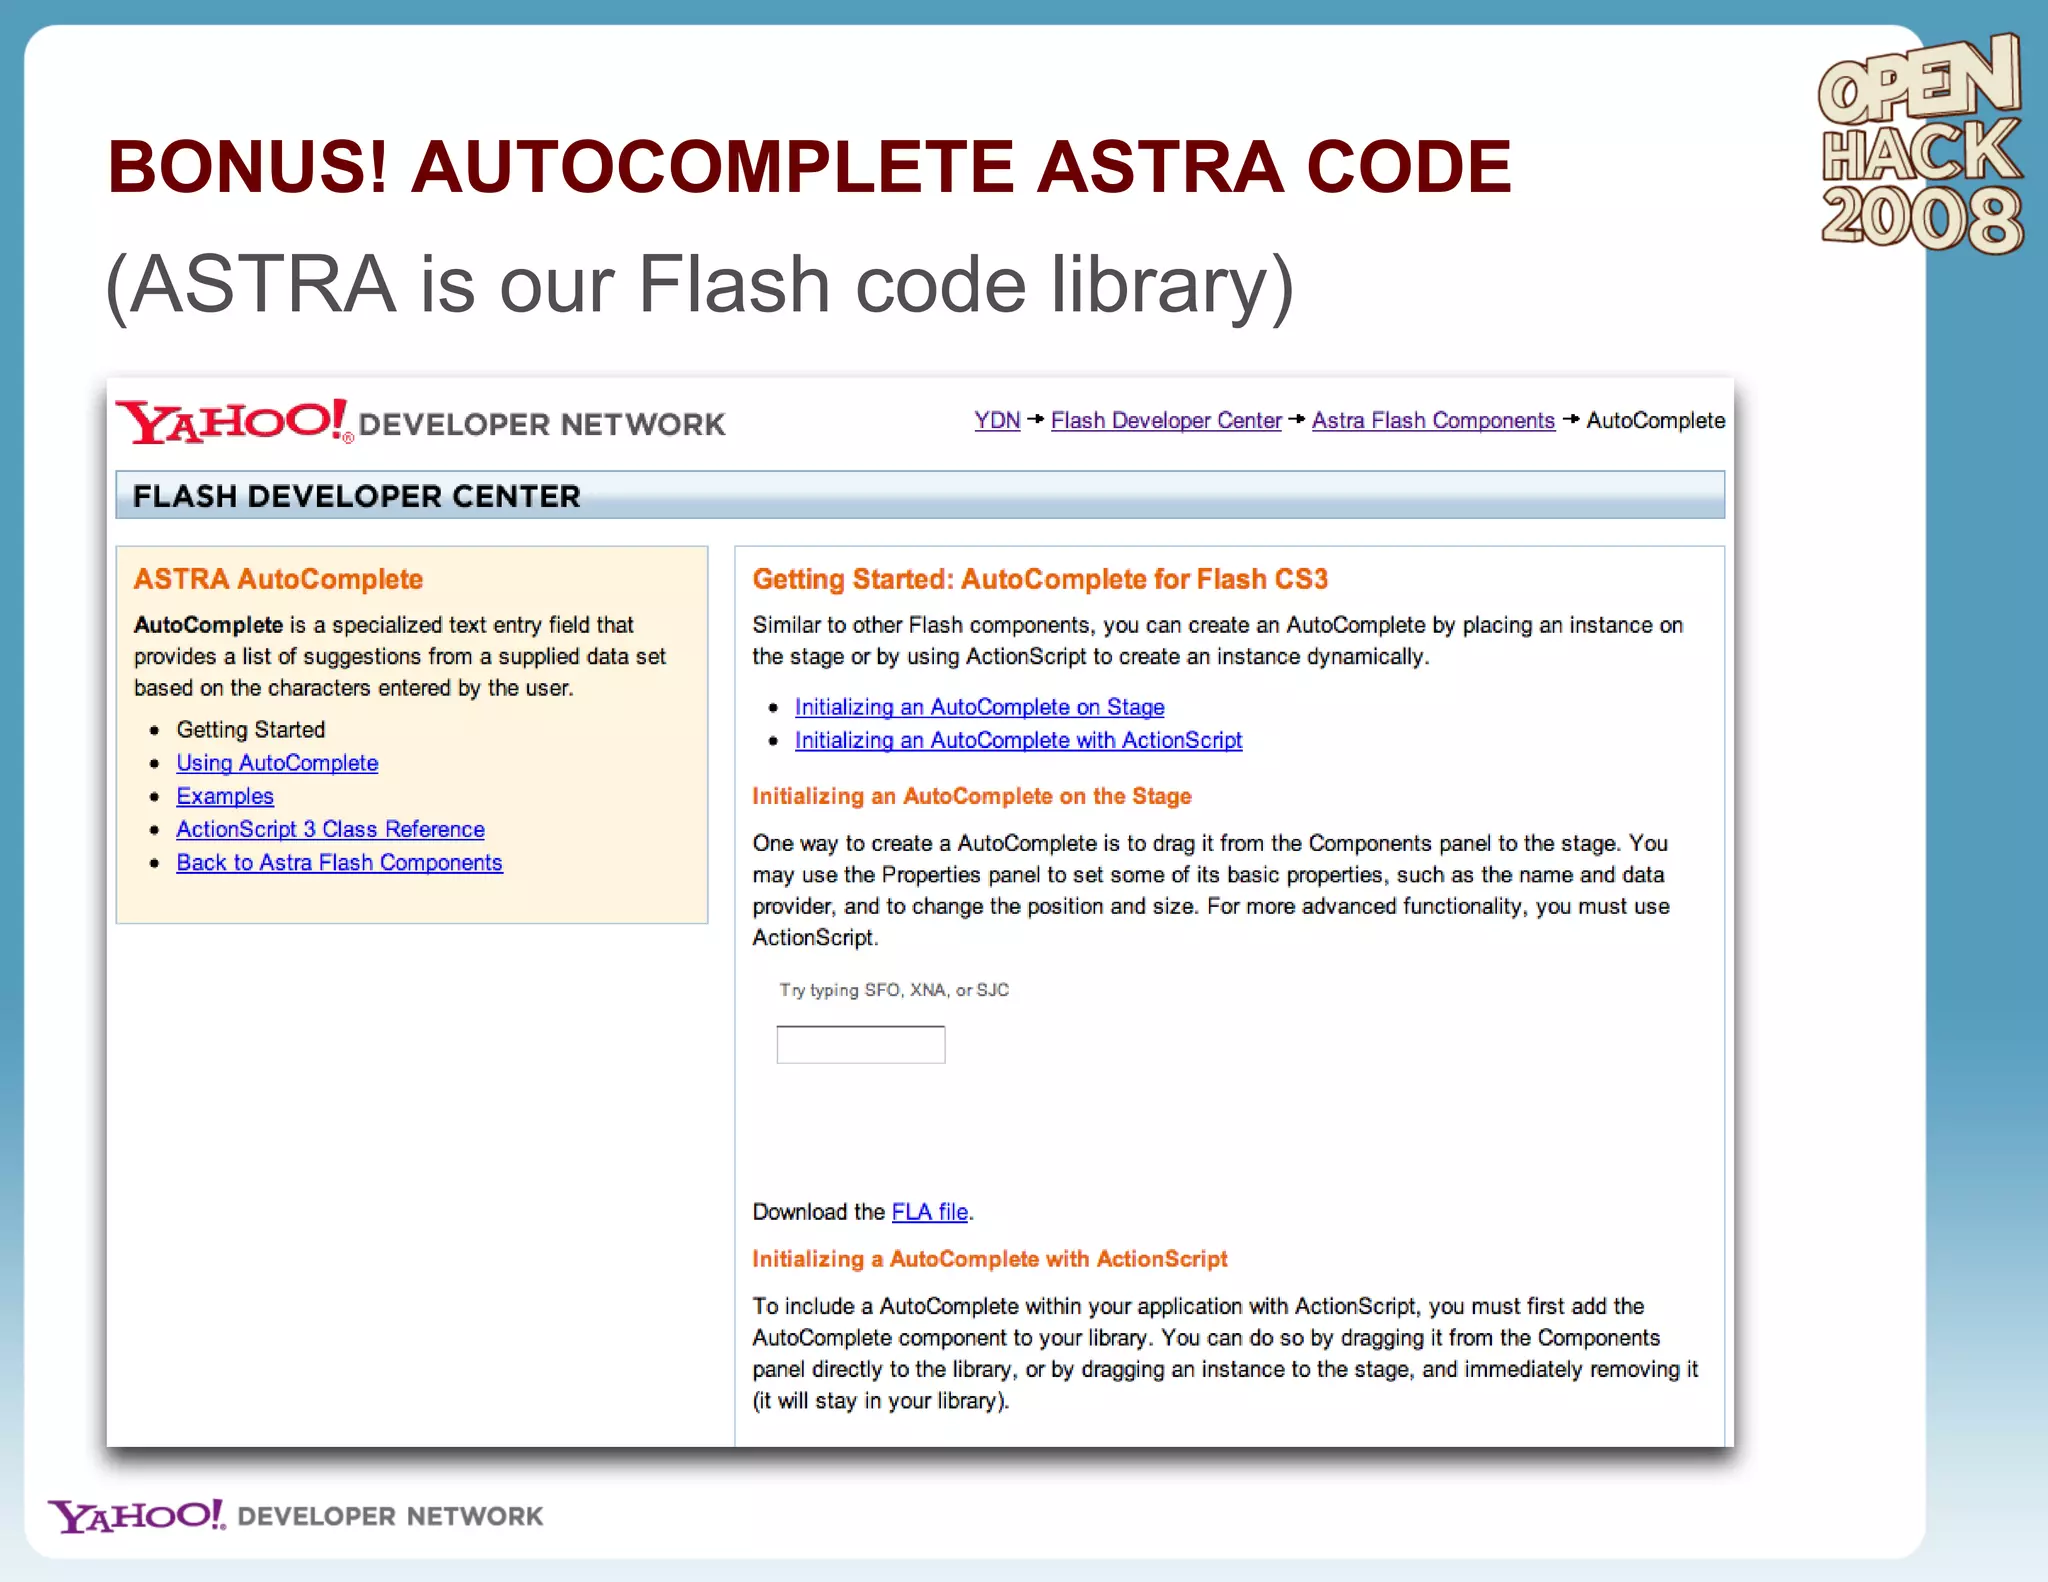
Task: Jump to Initializing an AutoComplete on Stage
Action: click(979, 707)
